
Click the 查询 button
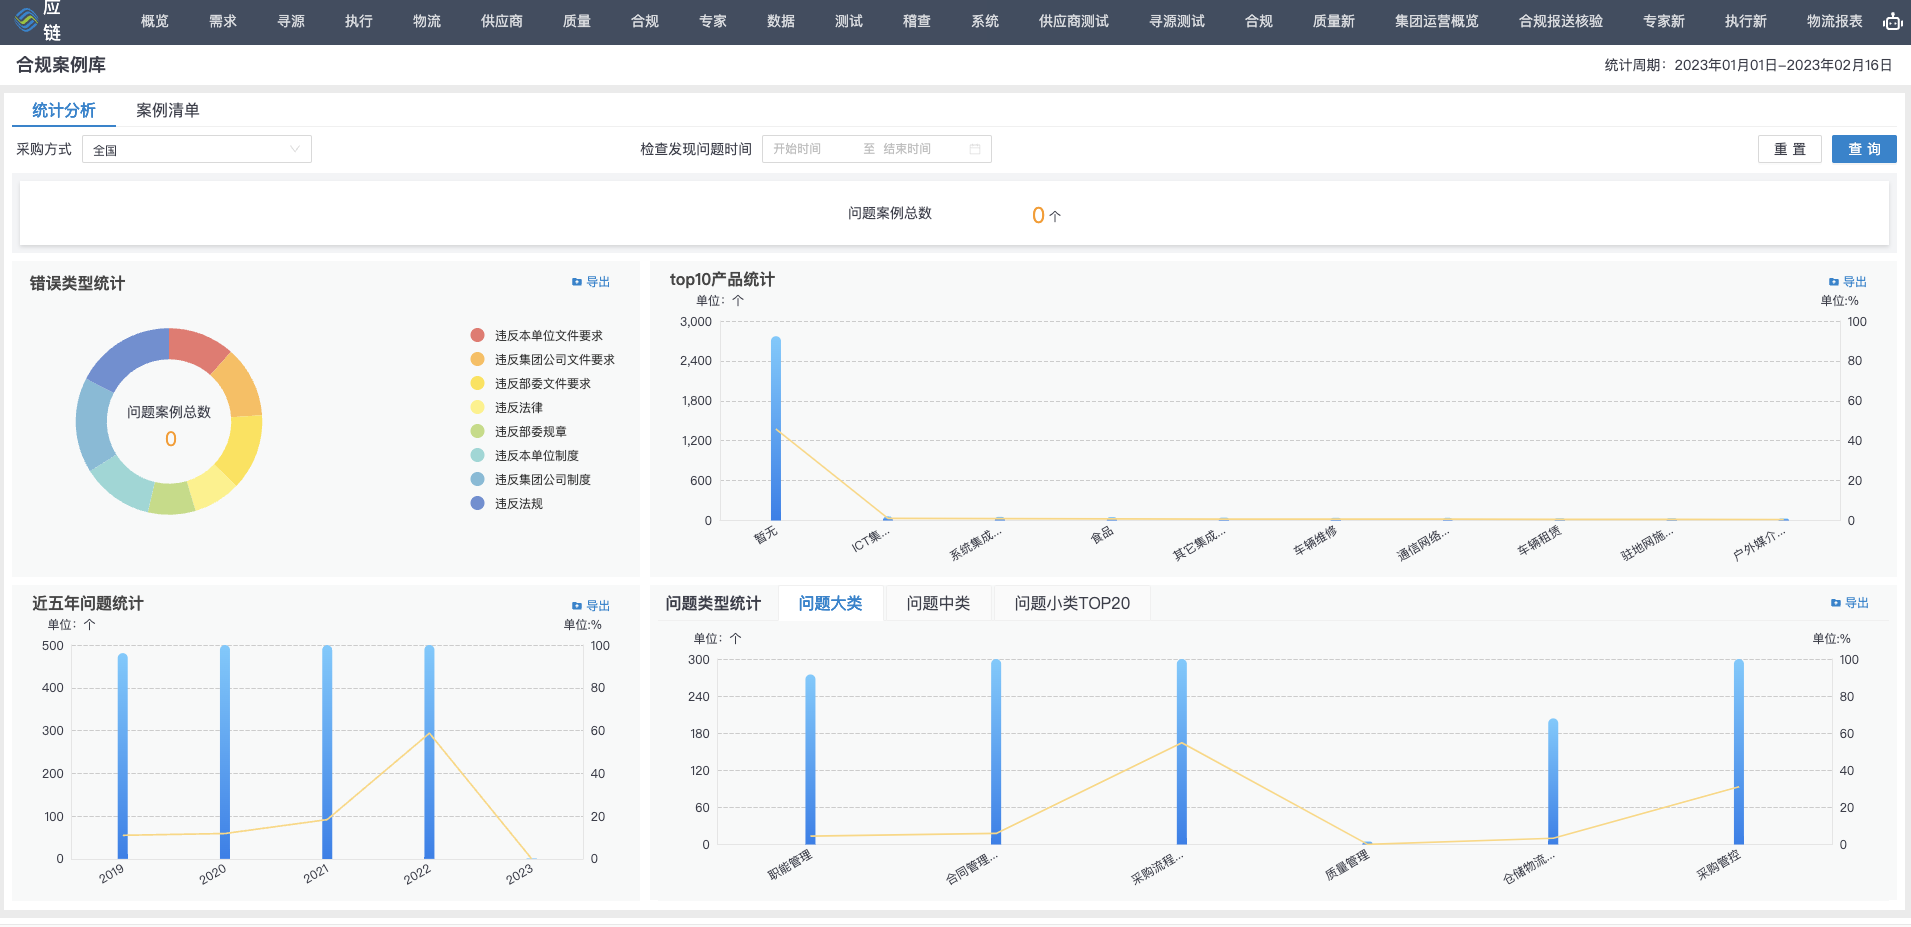tap(1864, 149)
